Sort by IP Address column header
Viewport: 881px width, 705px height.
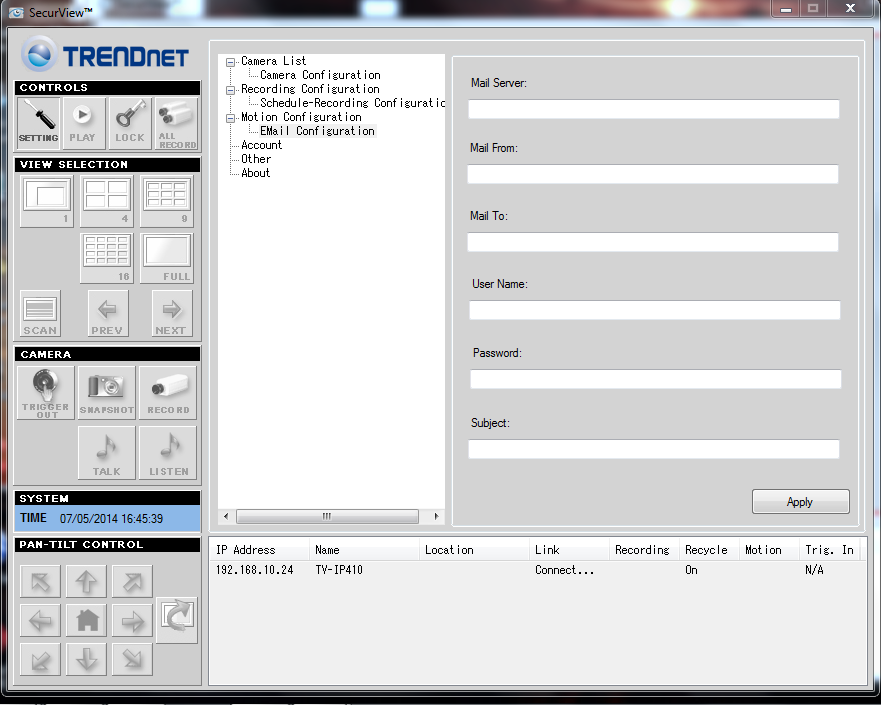coord(260,550)
